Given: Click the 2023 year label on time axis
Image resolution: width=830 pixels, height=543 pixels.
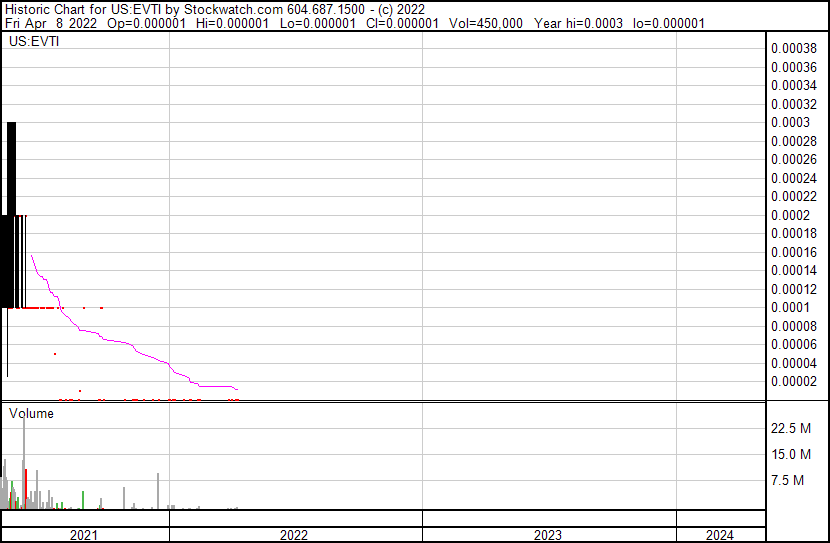Looking at the screenshot, I should [x=547, y=536].
